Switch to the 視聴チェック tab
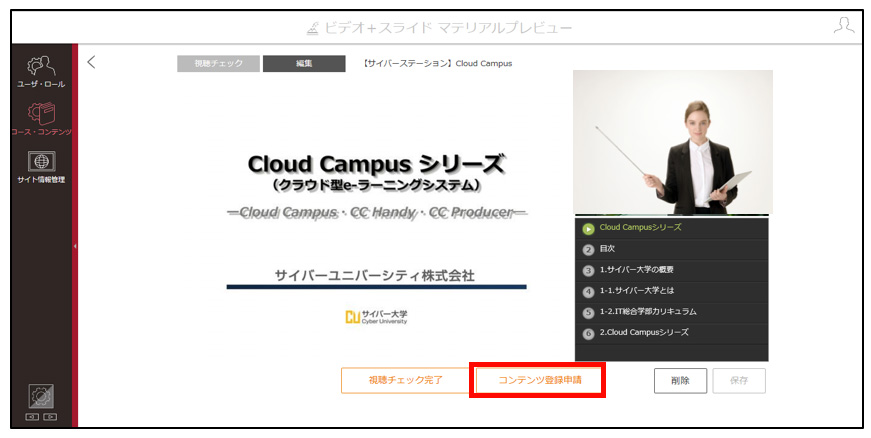The width and height of the screenshot is (871, 438). pyautogui.click(x=218, y=63)
